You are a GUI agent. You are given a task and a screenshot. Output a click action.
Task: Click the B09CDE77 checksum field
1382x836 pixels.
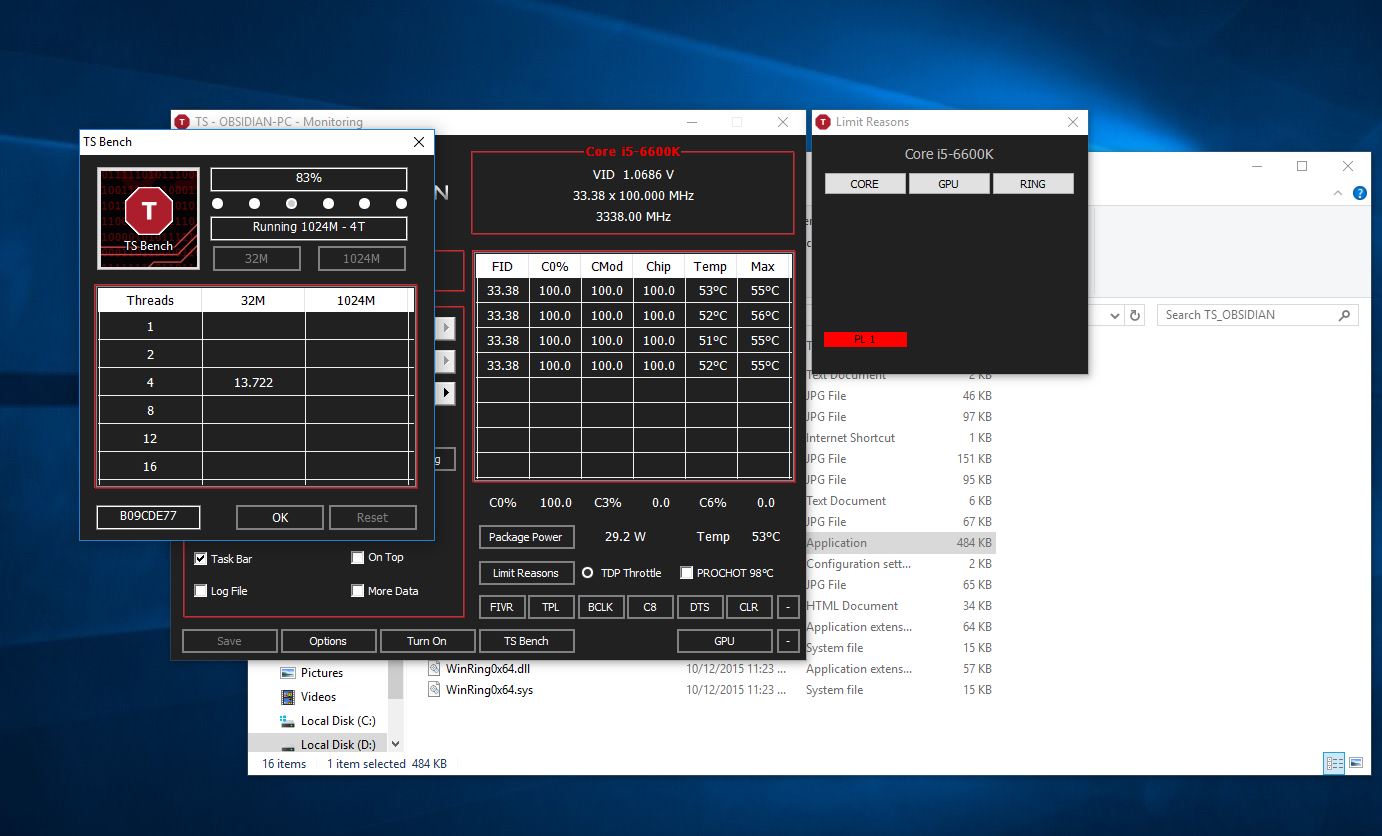pyautogui.click(x=148, y=517)
